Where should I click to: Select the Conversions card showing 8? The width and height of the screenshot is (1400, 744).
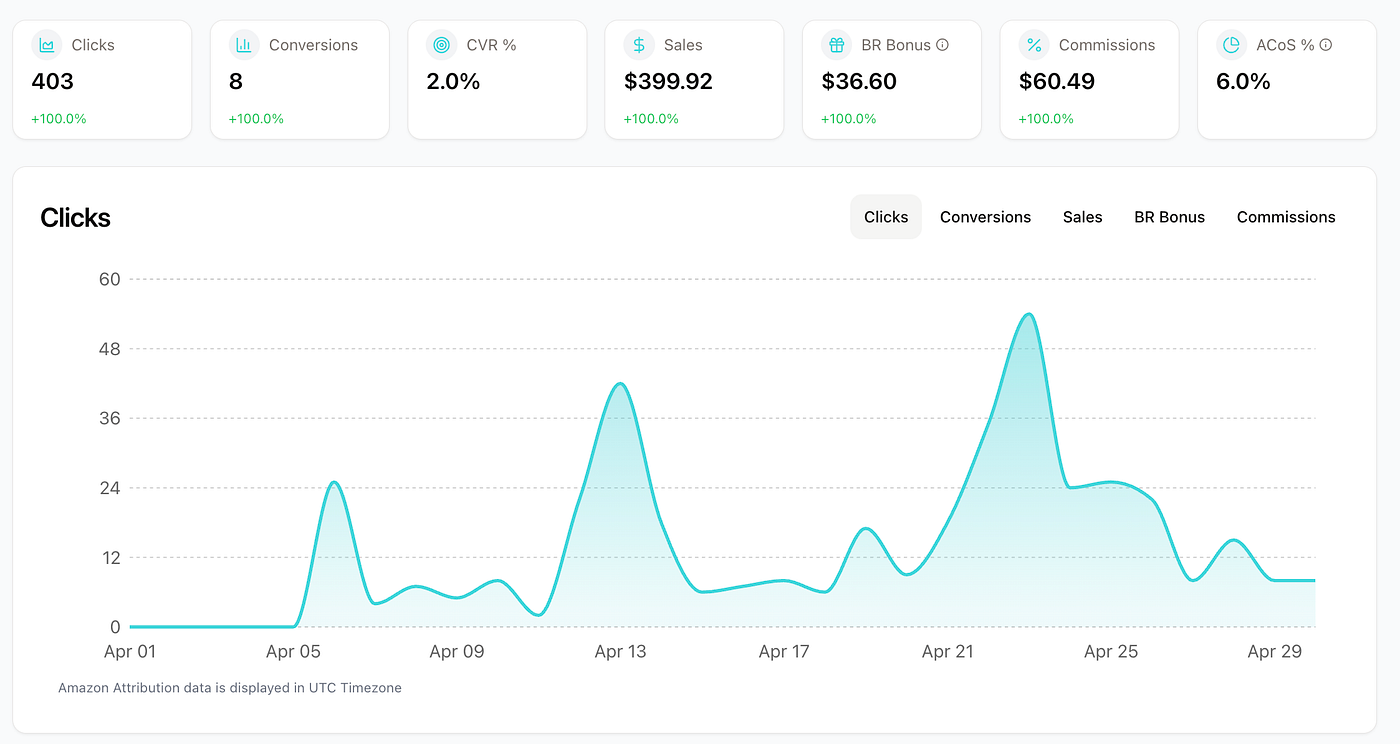pos(299,79)
